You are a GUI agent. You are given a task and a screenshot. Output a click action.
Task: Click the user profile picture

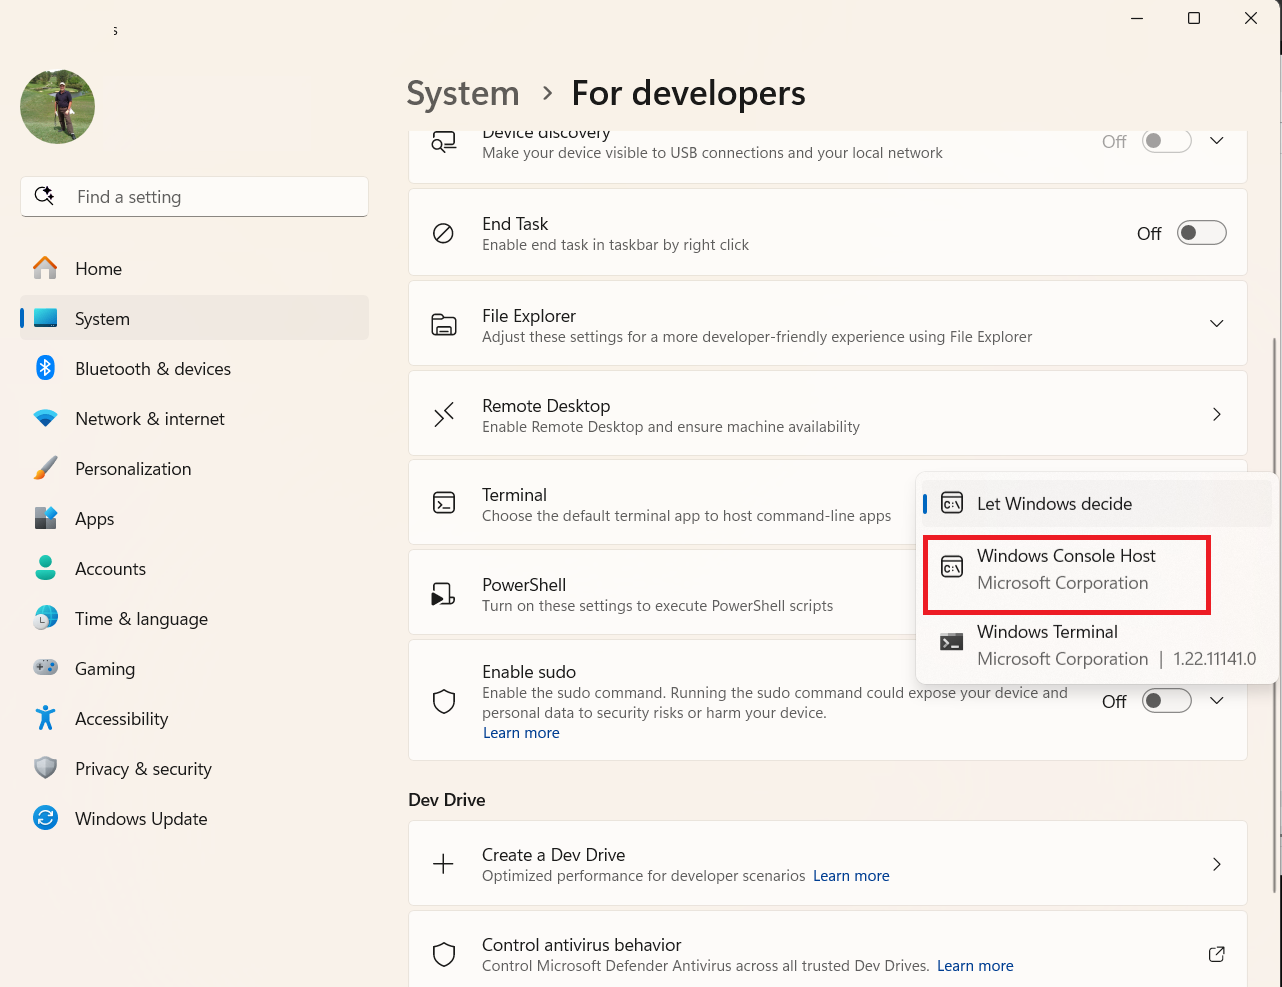click(58, 106)
